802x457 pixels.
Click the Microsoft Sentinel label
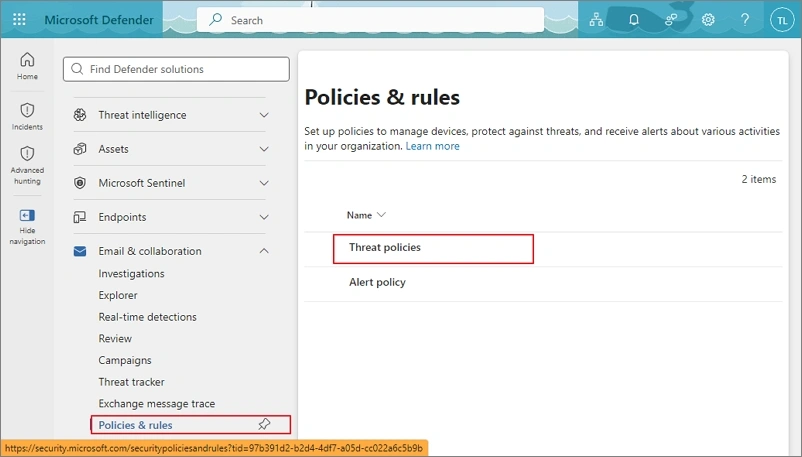pyautogui.click(x=142, y=183)
